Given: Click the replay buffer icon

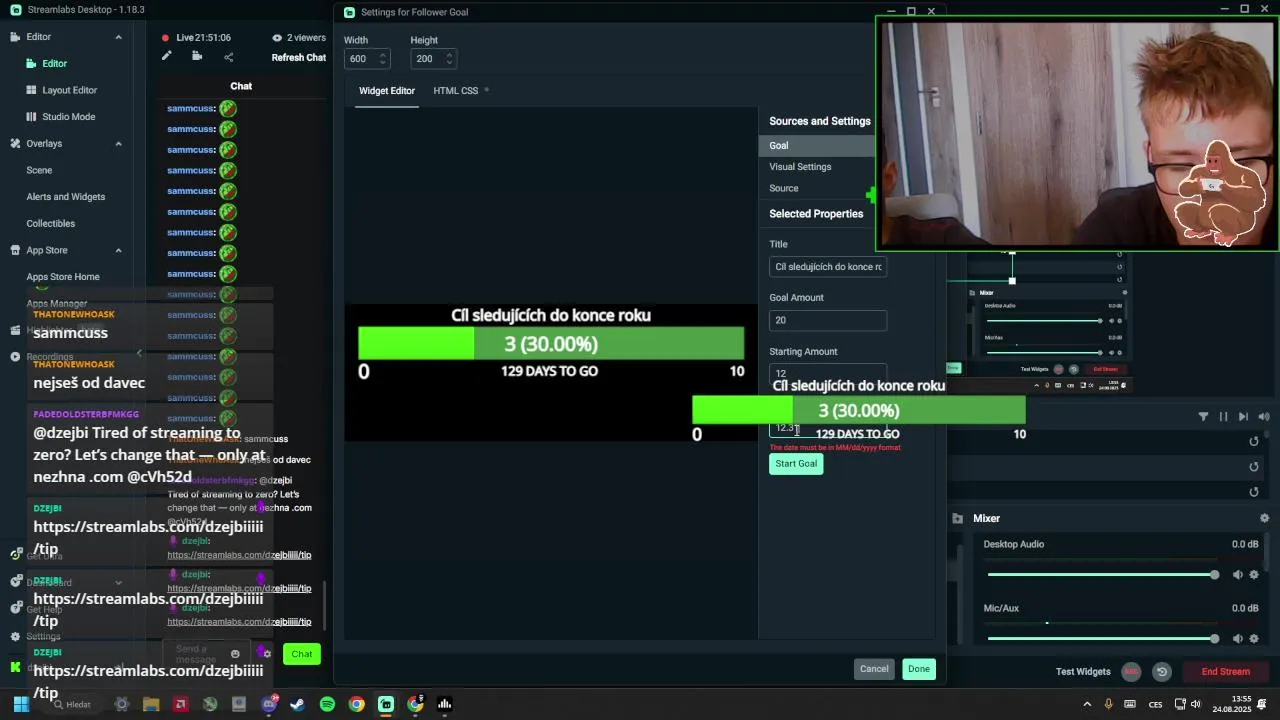Looking at the screenshot, I should pyautogui.click(x=1161, y=672).
